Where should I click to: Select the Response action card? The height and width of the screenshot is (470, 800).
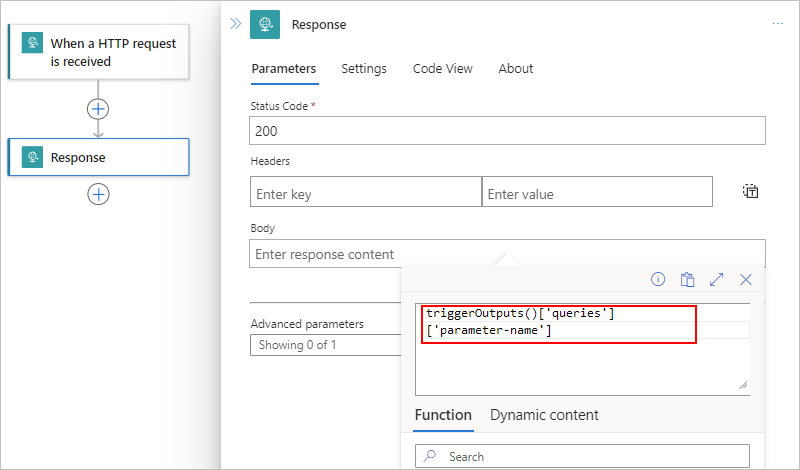pos(98,157)
